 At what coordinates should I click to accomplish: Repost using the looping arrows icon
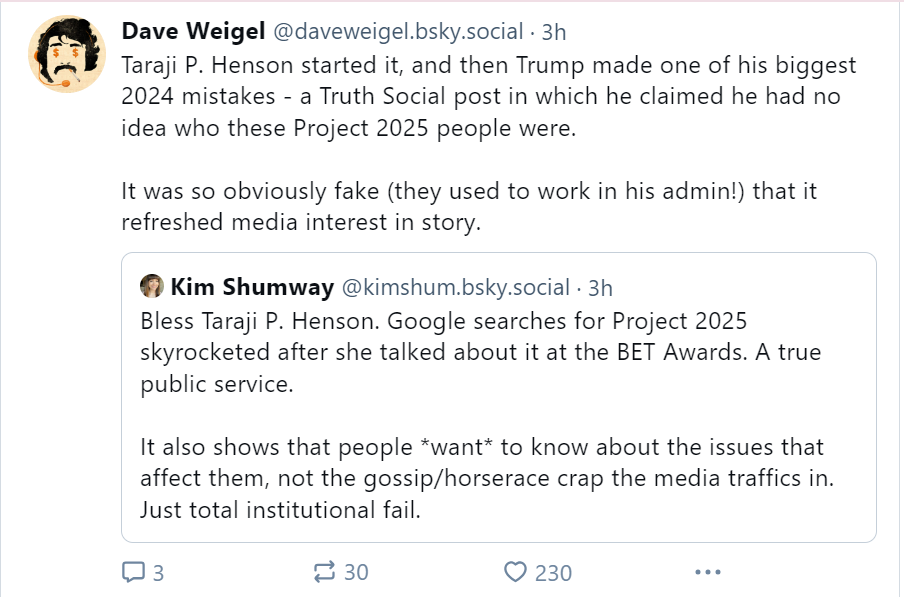pyautogui.click(x=324, y=572)
